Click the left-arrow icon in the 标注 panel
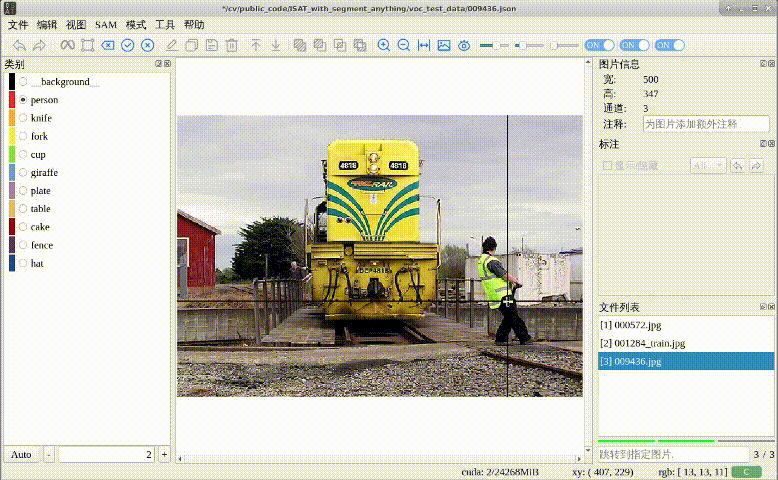This screenshot has height=480, width=778. [x=738, y=166]
